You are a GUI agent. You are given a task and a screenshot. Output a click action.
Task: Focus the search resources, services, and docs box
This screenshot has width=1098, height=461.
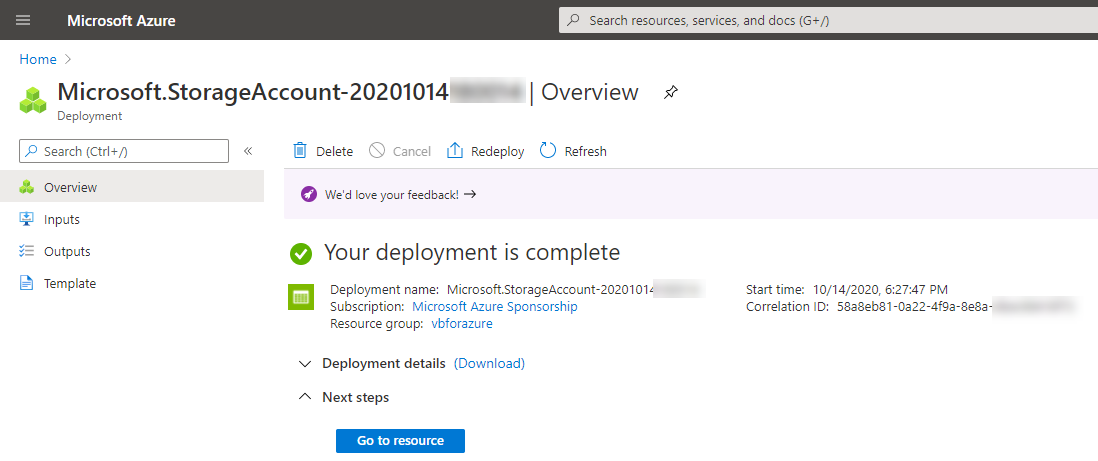[828, 20]
